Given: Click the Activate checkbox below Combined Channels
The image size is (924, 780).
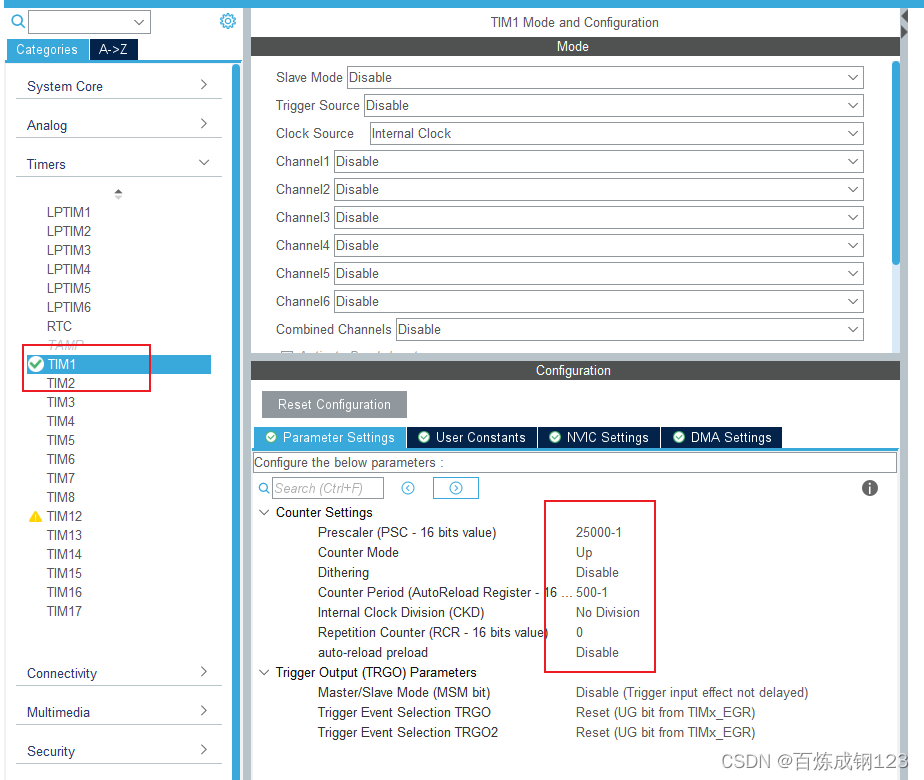Looking at the screenshot, I should (x=286, y=352).
